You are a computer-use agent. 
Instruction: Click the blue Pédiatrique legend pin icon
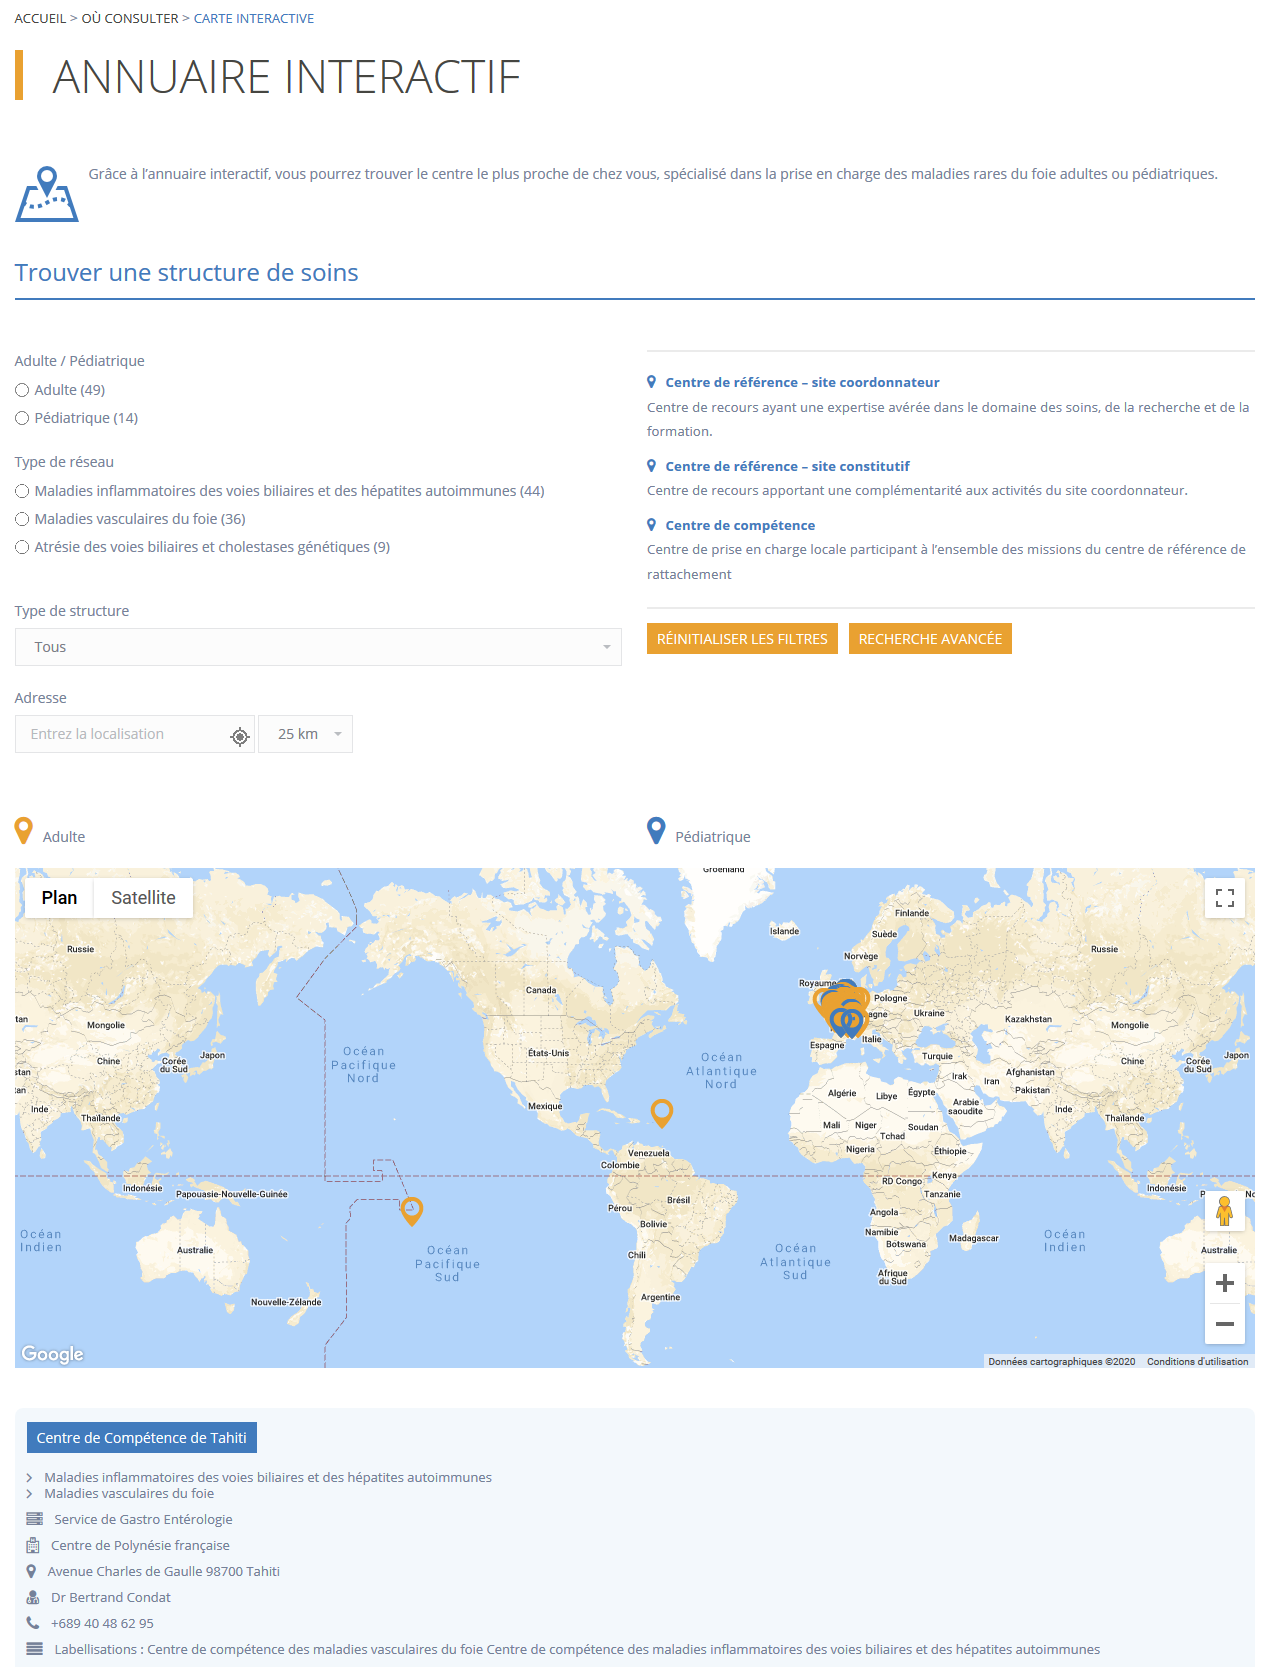656,831
